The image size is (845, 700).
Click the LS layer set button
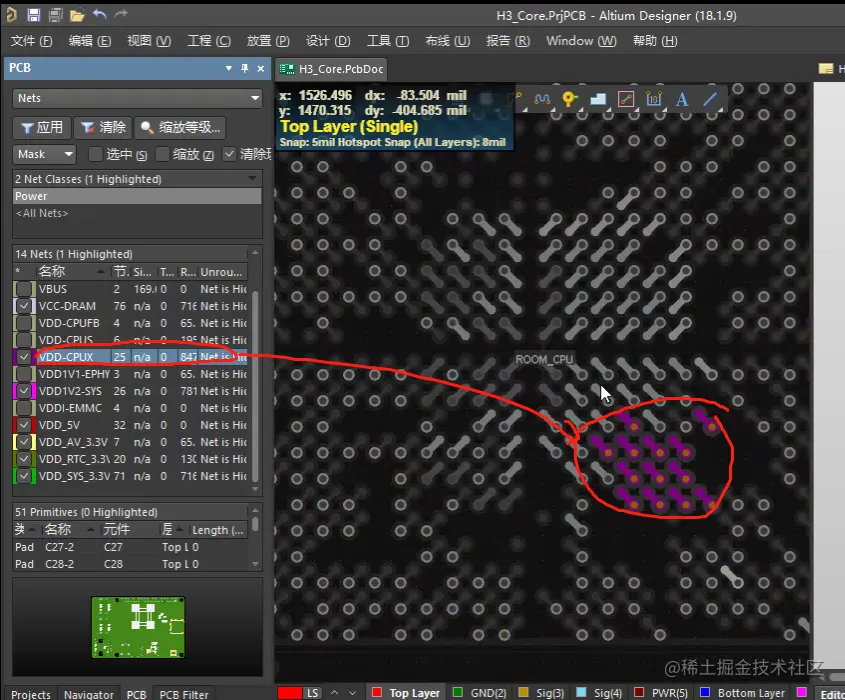(x=311, y=693)
